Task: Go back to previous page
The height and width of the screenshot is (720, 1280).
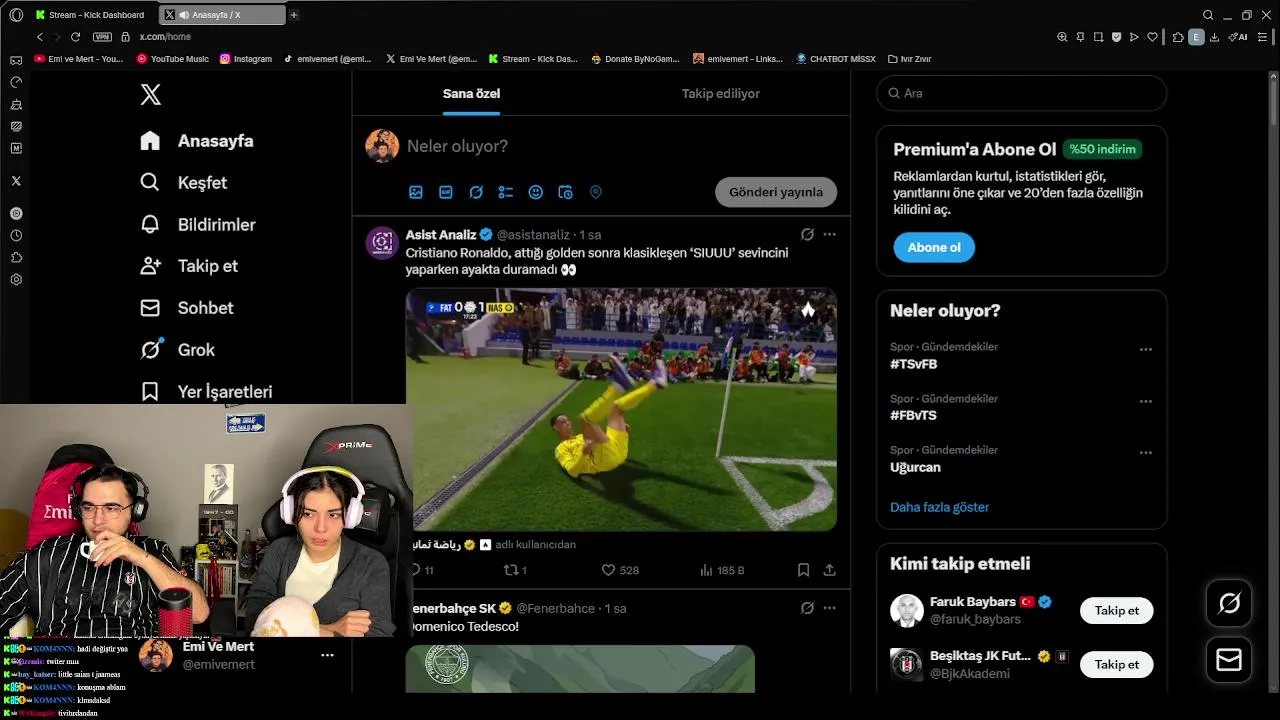Action: click(40, 37)
